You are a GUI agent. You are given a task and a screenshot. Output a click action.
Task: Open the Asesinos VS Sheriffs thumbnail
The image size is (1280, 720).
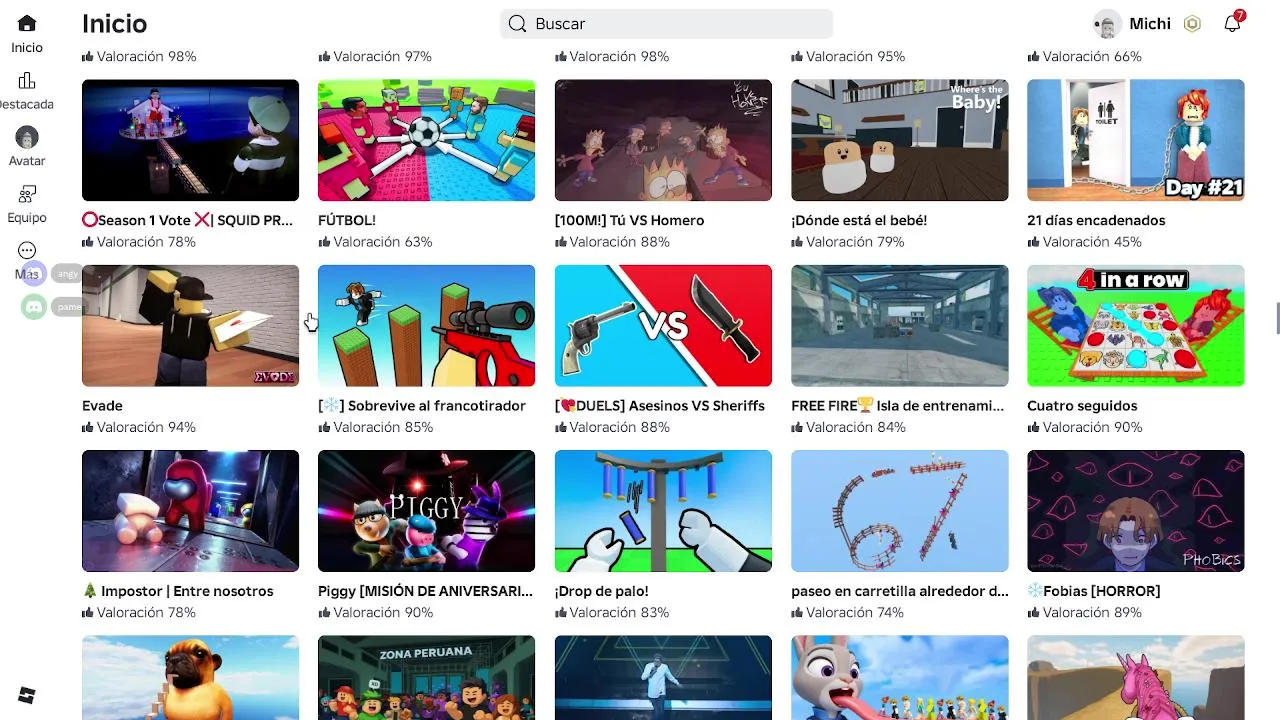pyautogui.click(x=663, y=325)
